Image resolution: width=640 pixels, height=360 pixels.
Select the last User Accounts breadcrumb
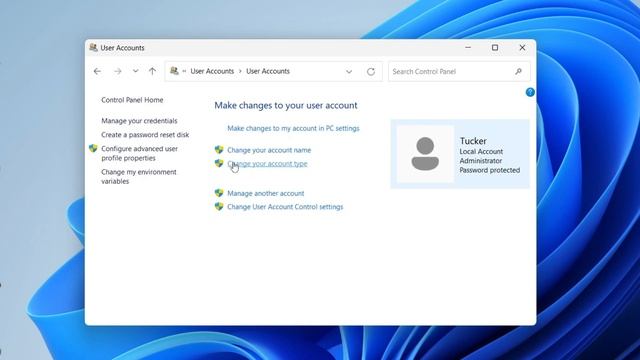268,71
